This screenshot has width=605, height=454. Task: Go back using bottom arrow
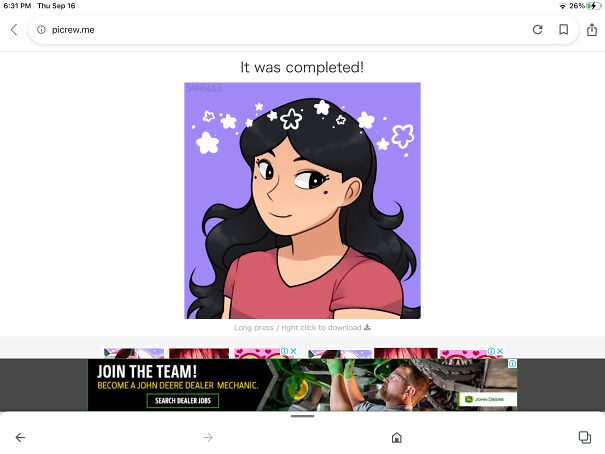click(20, 437)
